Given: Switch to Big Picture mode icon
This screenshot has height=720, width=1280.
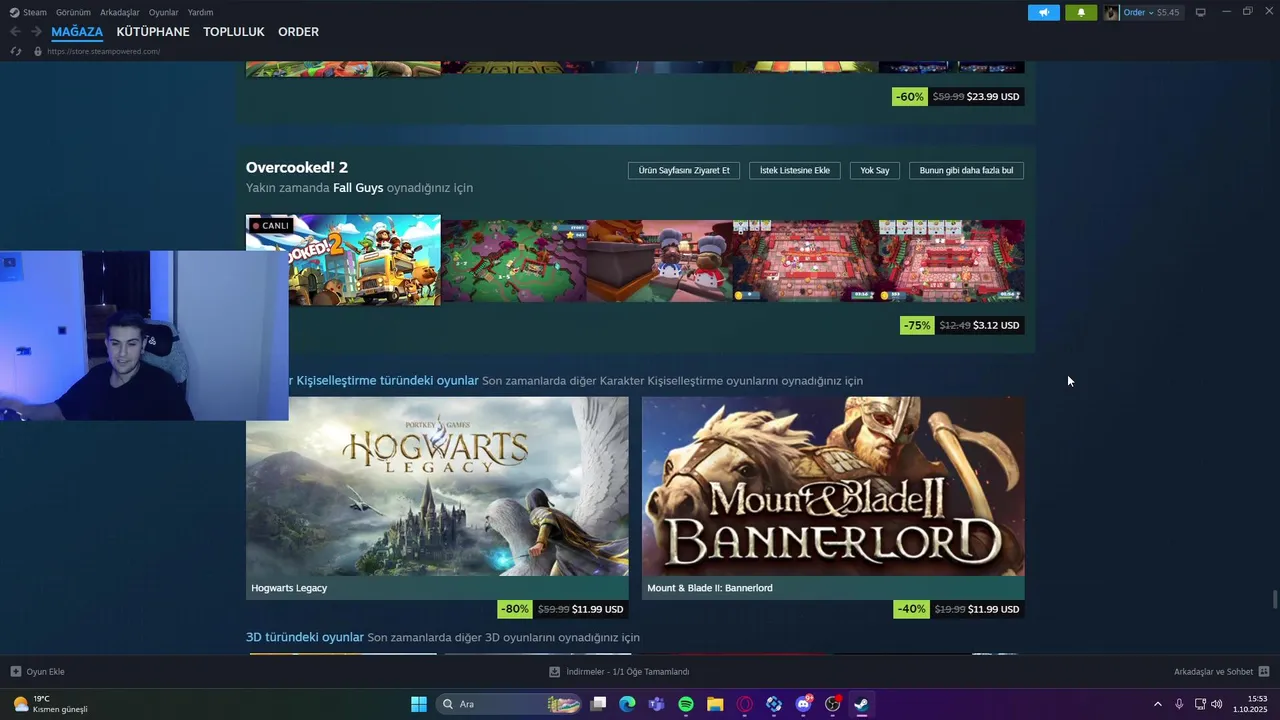Looking at the screenshot, I should 1201,12.
